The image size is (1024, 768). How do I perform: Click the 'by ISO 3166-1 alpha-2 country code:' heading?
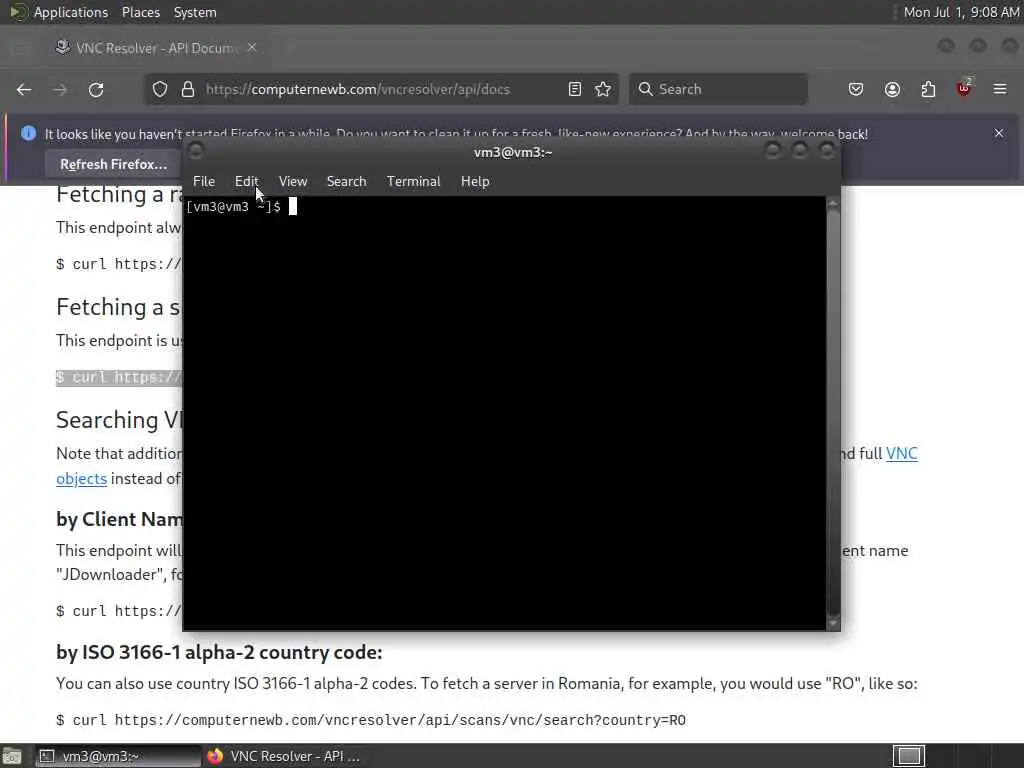click(x=219, y=652)
